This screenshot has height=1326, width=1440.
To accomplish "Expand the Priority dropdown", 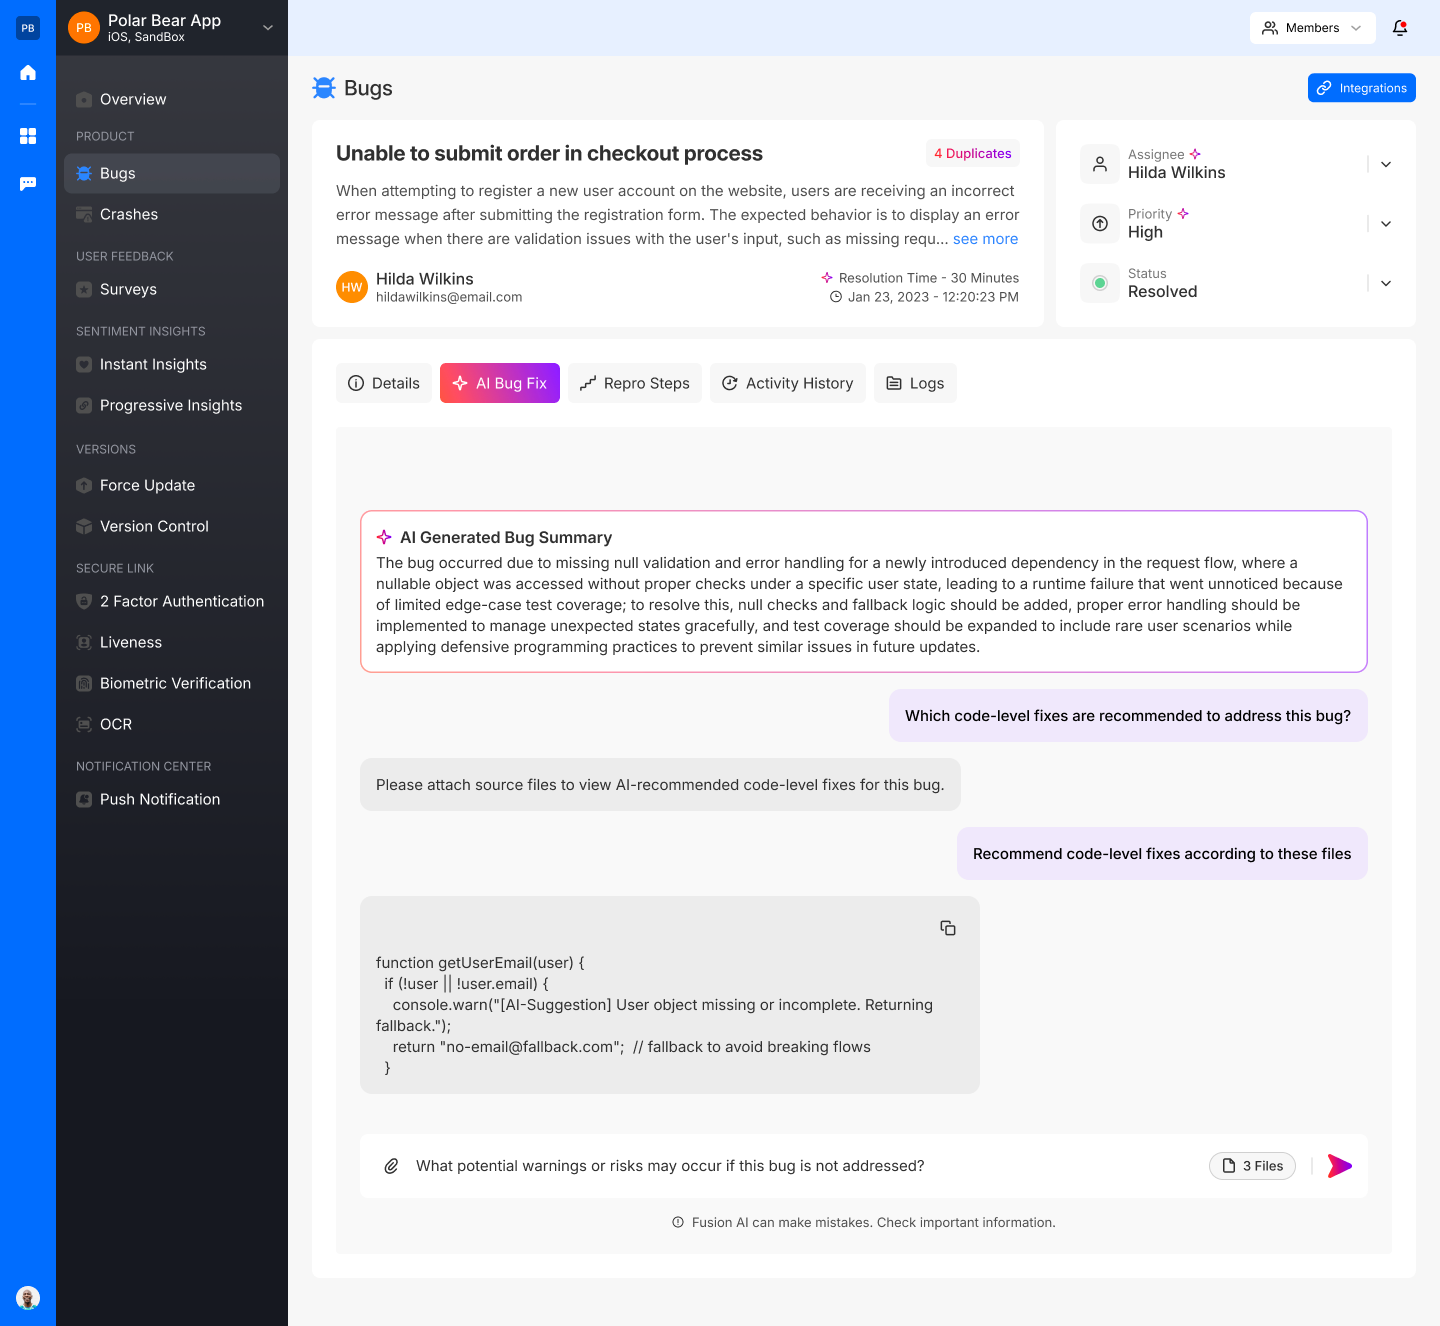I will point(1386,224).
